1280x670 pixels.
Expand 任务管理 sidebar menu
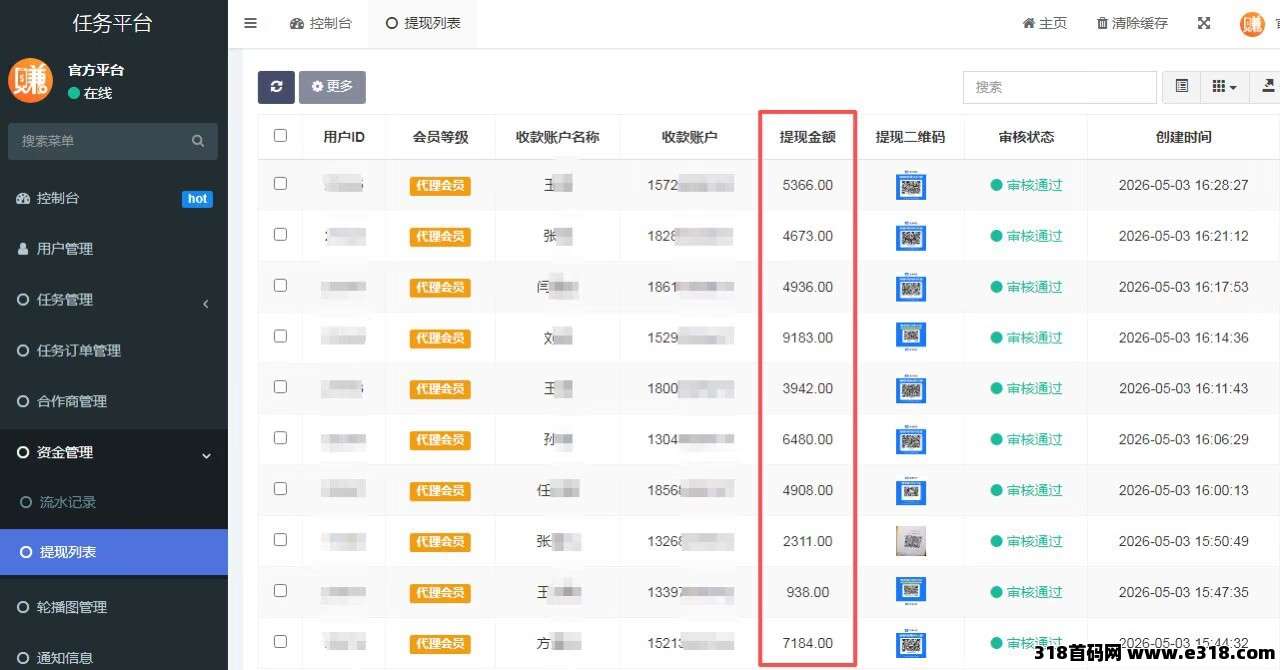114,300
